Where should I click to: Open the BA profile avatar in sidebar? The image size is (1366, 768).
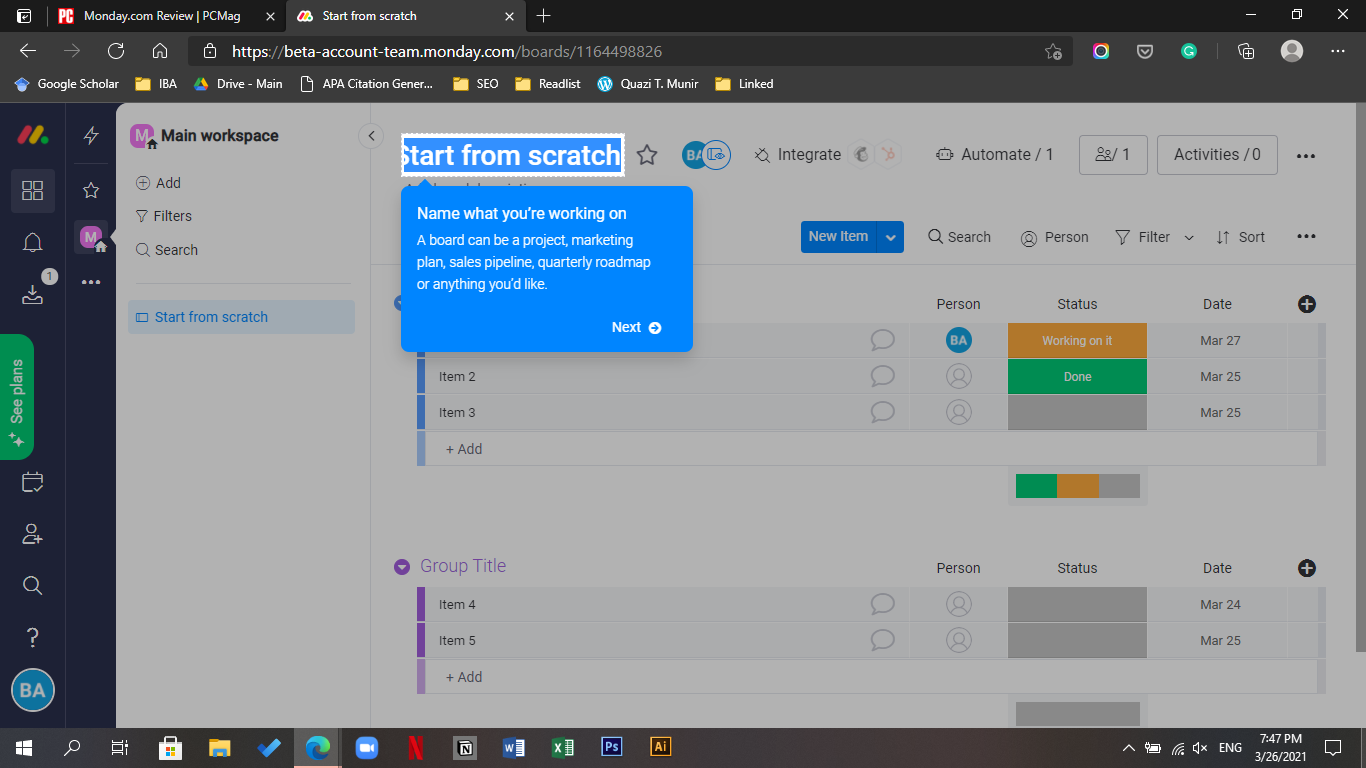[x=33, y=690]
